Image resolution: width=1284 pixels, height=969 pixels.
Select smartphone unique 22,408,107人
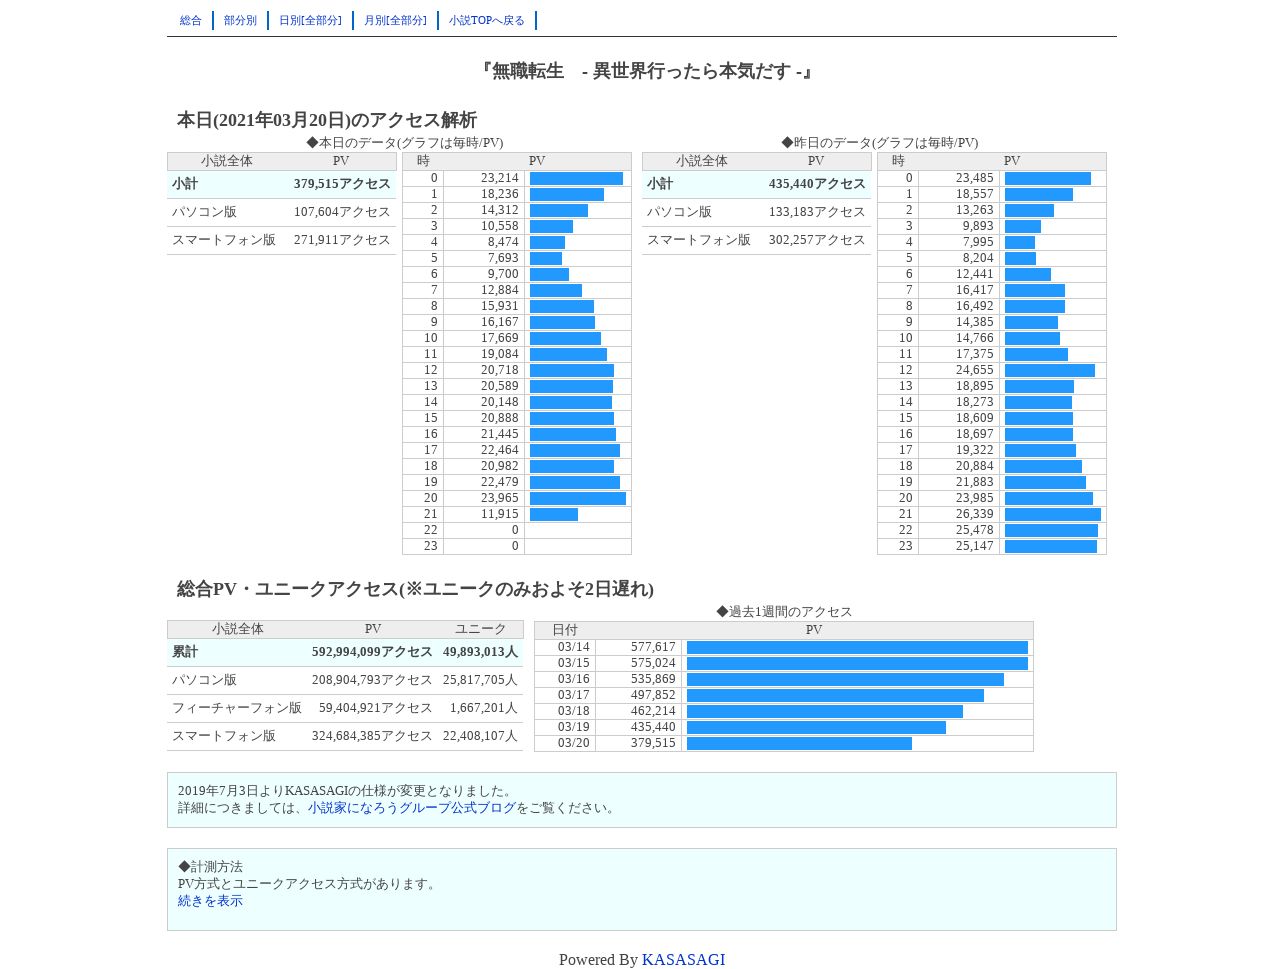(x=480, y=736)
